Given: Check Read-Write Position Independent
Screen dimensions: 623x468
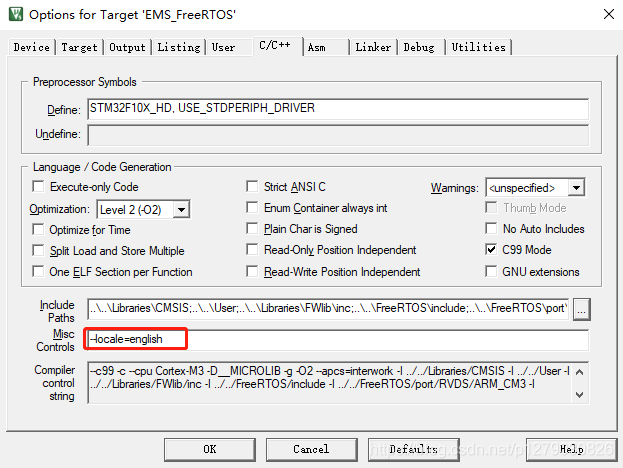Looking at the screenshot, I should [x=252, y=271].
